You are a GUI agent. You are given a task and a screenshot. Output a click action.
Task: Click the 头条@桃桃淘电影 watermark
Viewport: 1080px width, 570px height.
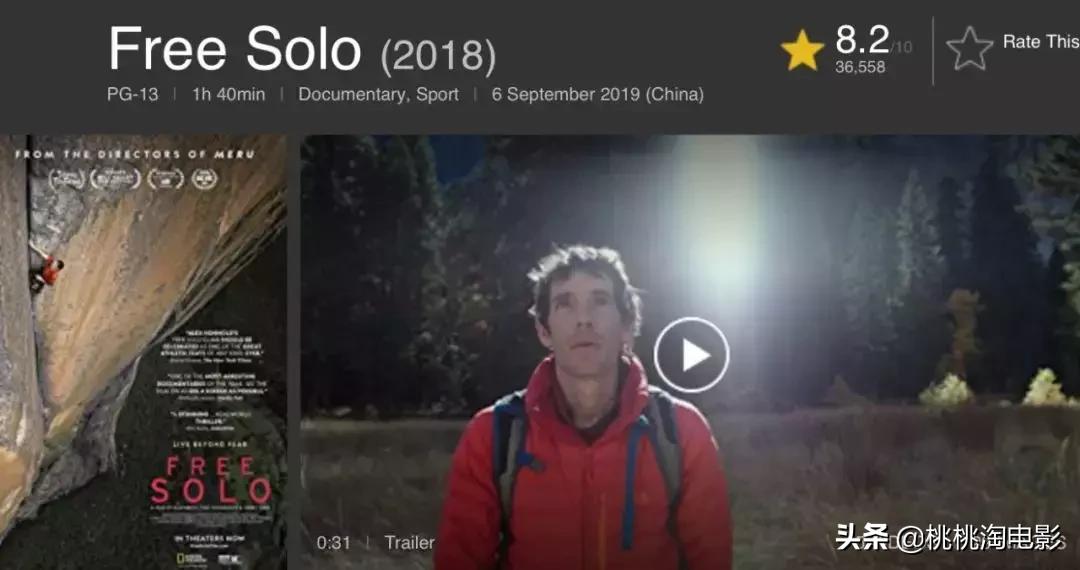(949, 537)
